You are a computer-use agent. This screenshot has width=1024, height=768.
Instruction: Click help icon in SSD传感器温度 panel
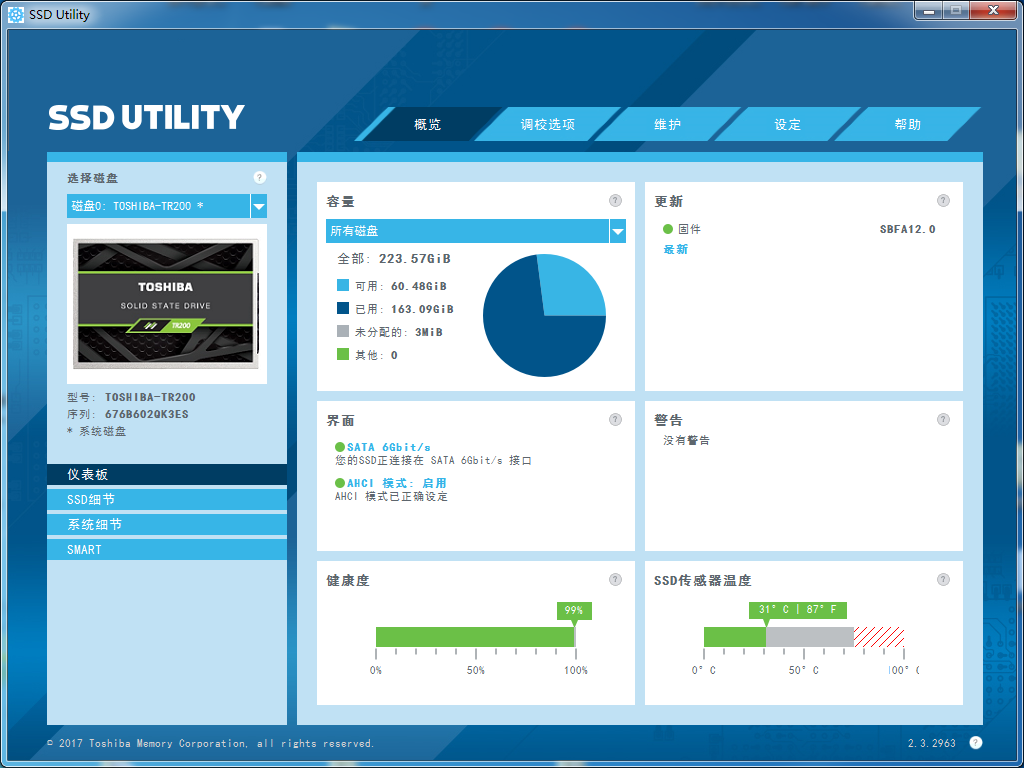[x=943, y=580]
